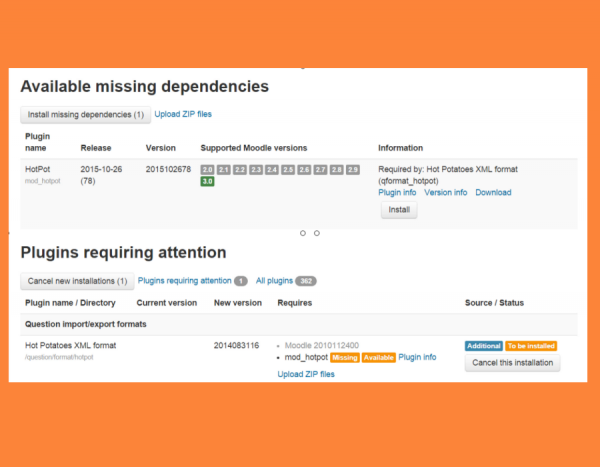Click the green 3.0 version badge

207,182
